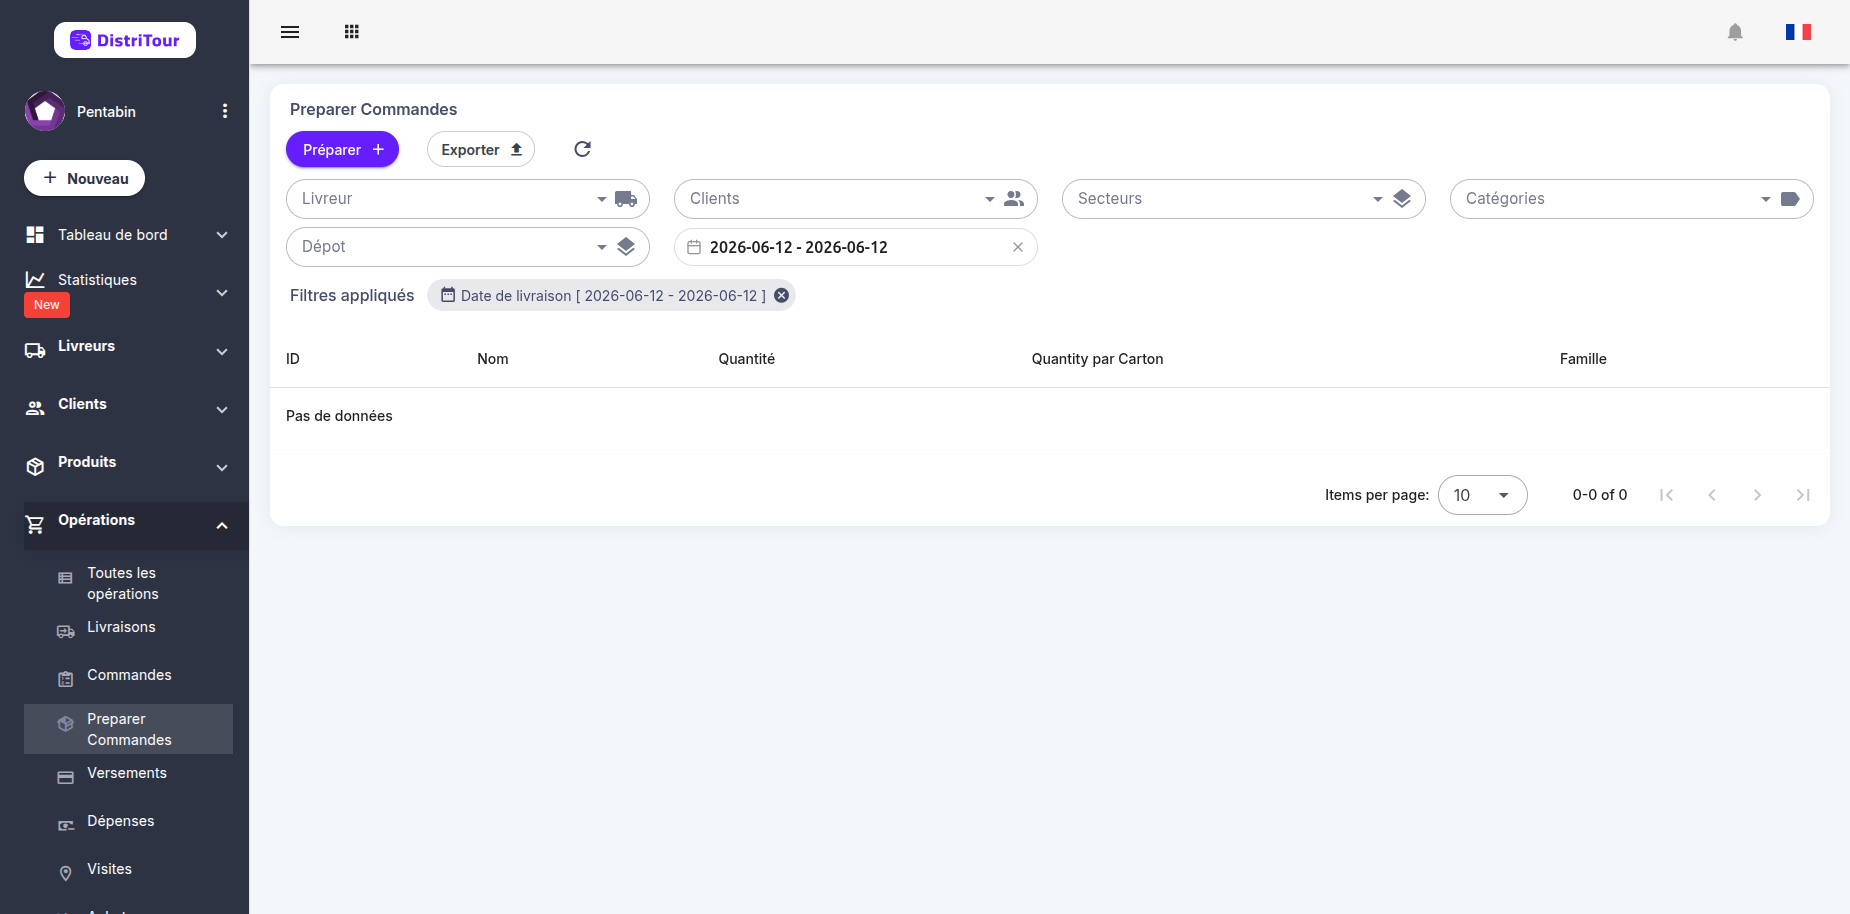Click the layers icon in Secteurs field
Screen dimensions: 1850x914
click(x=1402, y=199)
